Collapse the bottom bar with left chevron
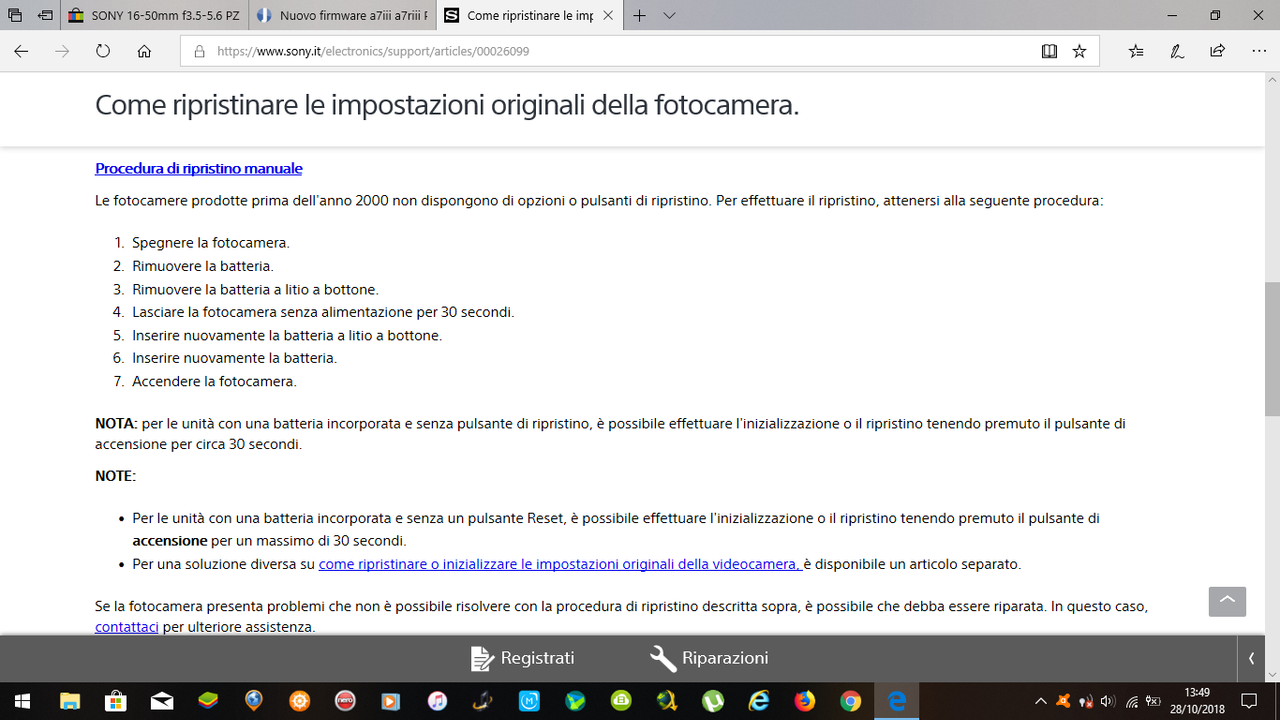 tap(1251, 658)
